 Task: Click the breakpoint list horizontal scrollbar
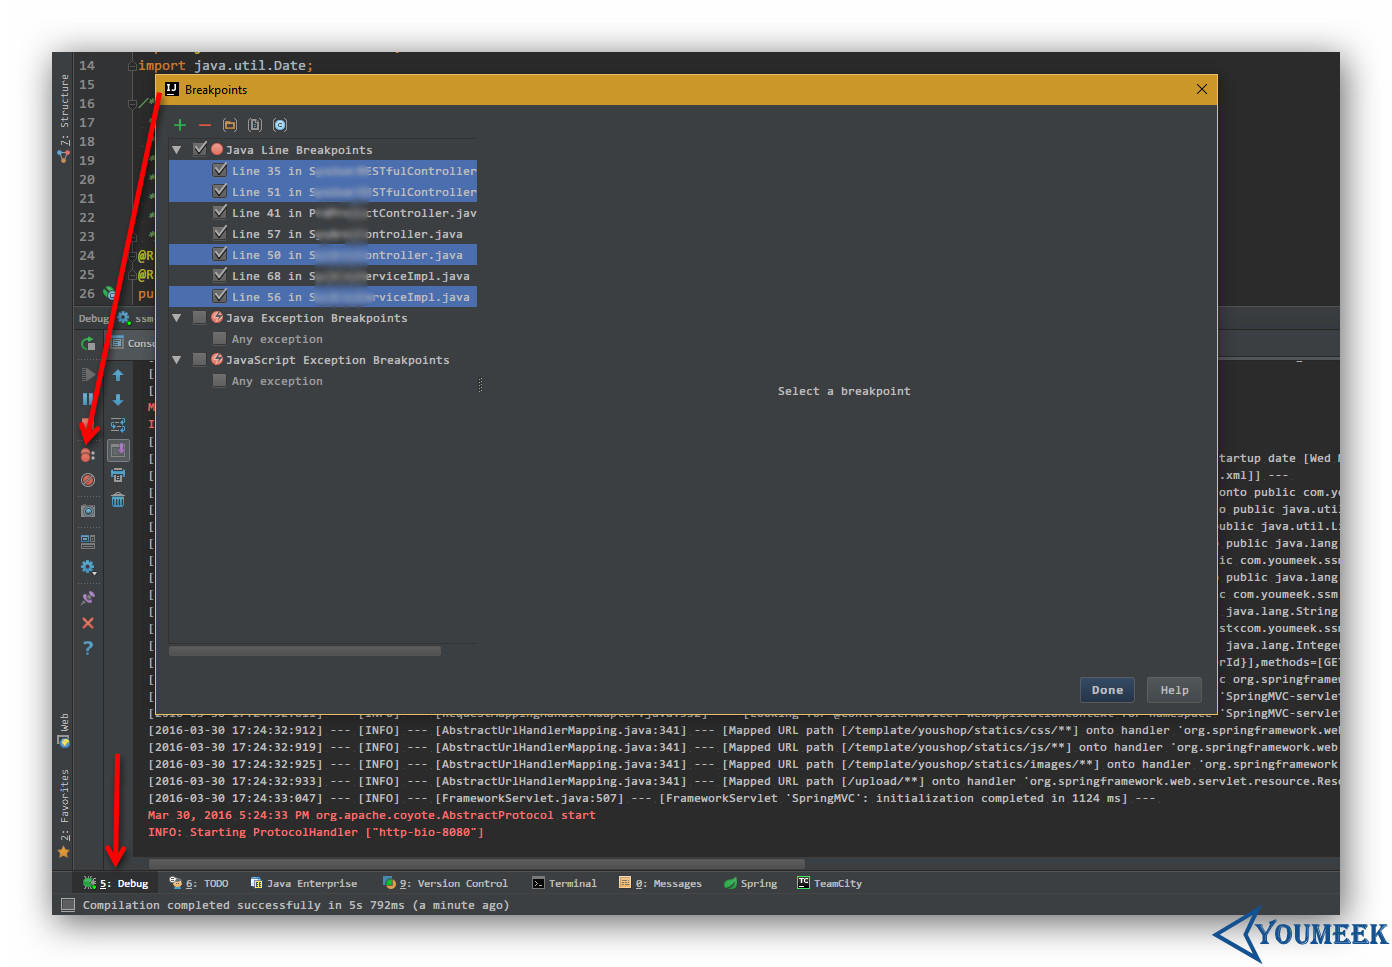coord(305,651)
